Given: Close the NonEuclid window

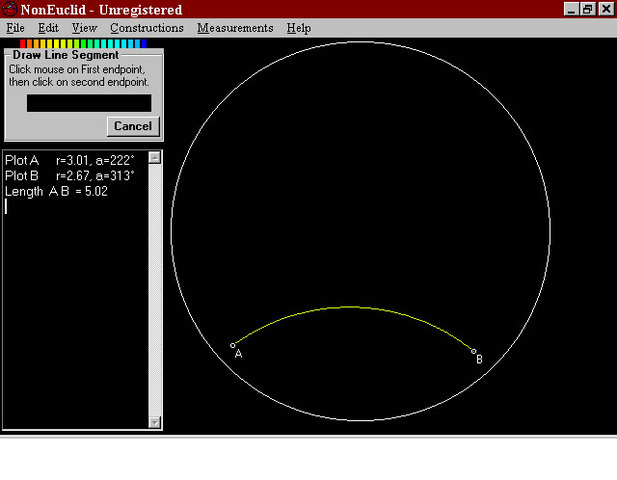Looking at the screenshot, I should 606,9.
